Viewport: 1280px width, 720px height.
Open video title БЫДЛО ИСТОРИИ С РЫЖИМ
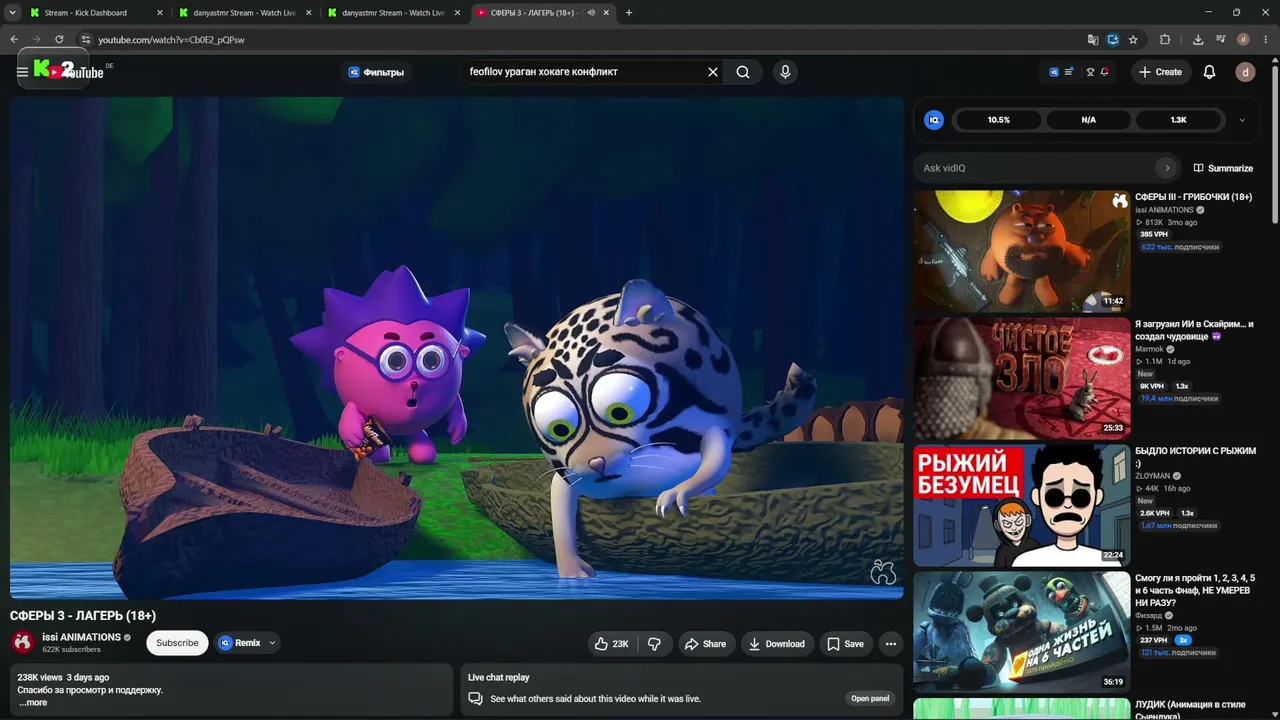[x=1195, y=457]
